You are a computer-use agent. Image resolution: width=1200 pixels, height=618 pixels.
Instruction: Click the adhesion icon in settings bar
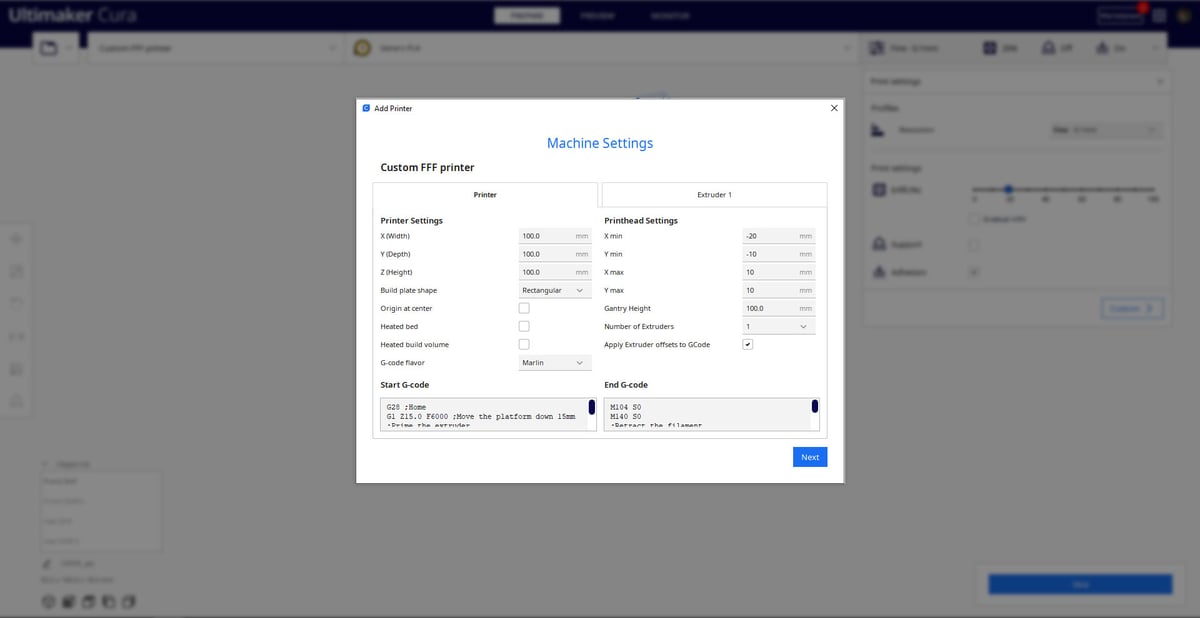click(x=1101, y=48)
